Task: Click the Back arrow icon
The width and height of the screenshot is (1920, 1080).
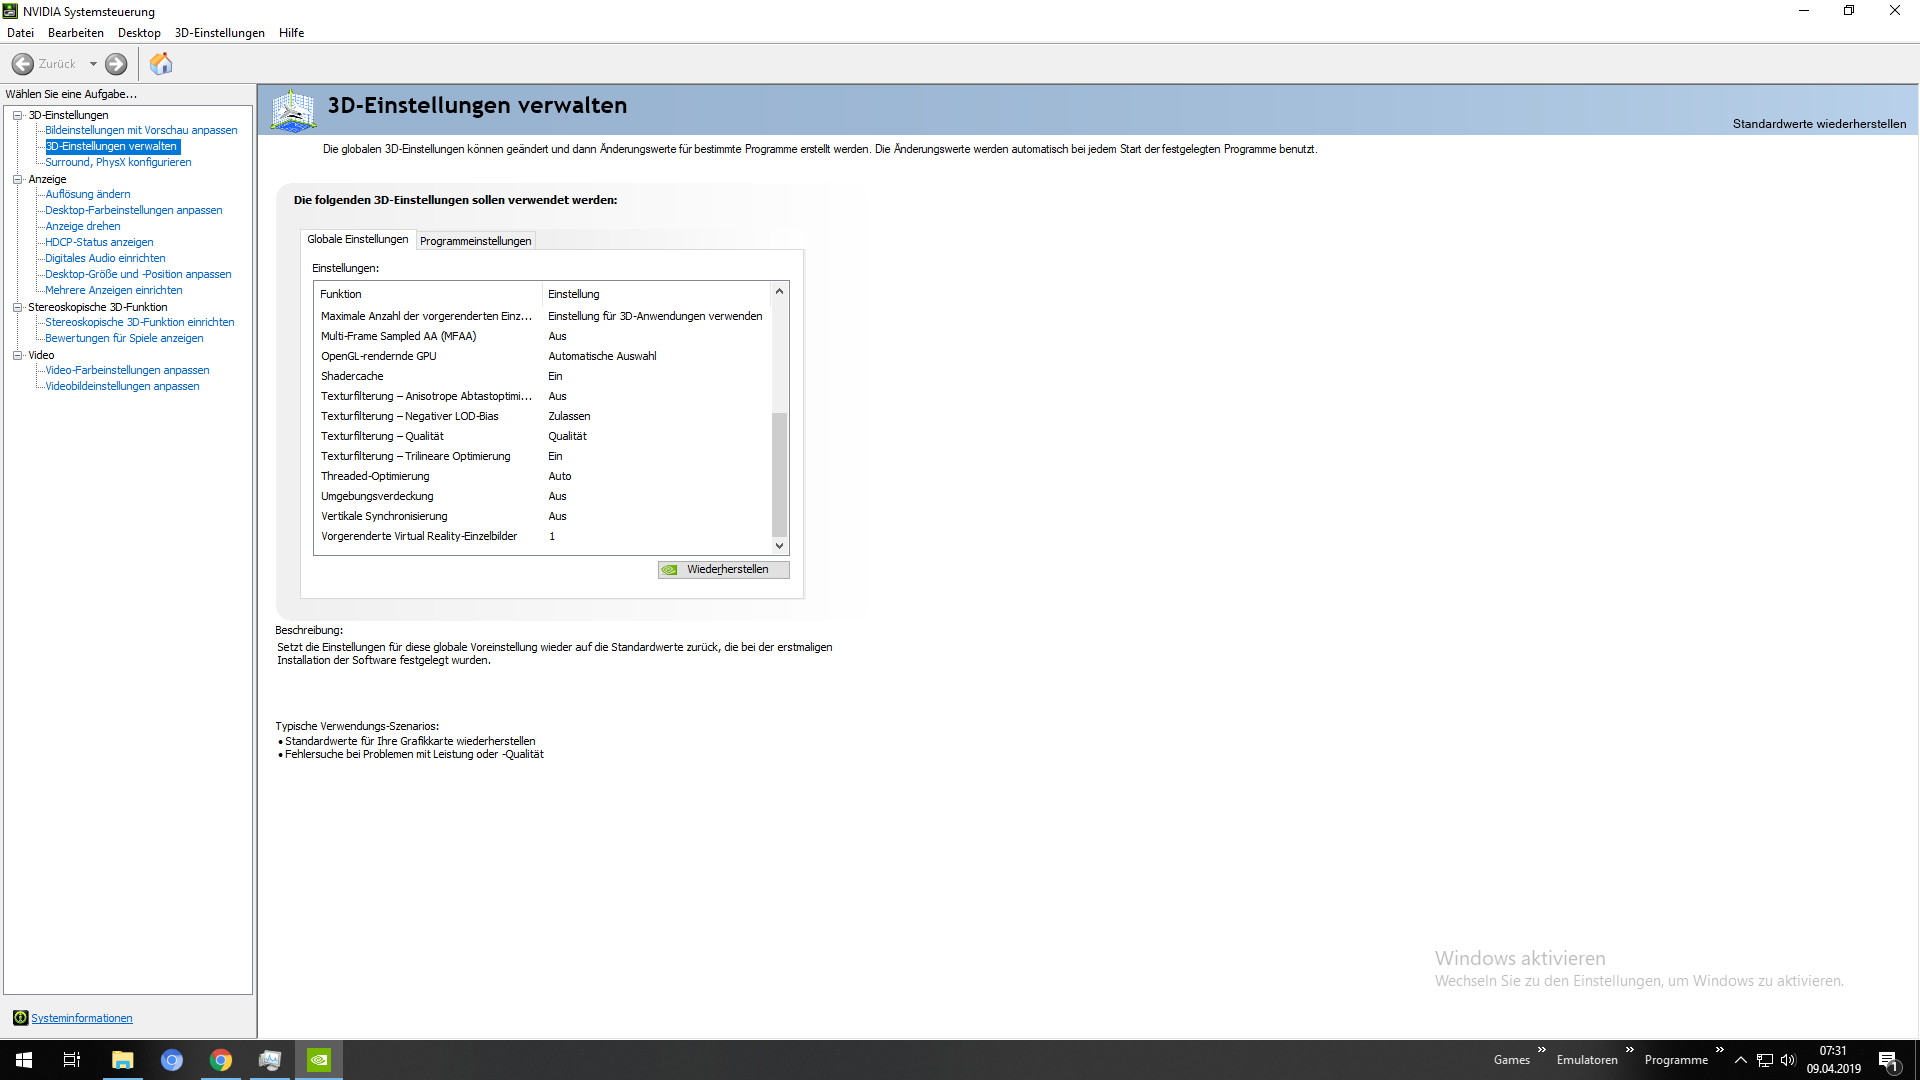Action: [x=23, y=64]
